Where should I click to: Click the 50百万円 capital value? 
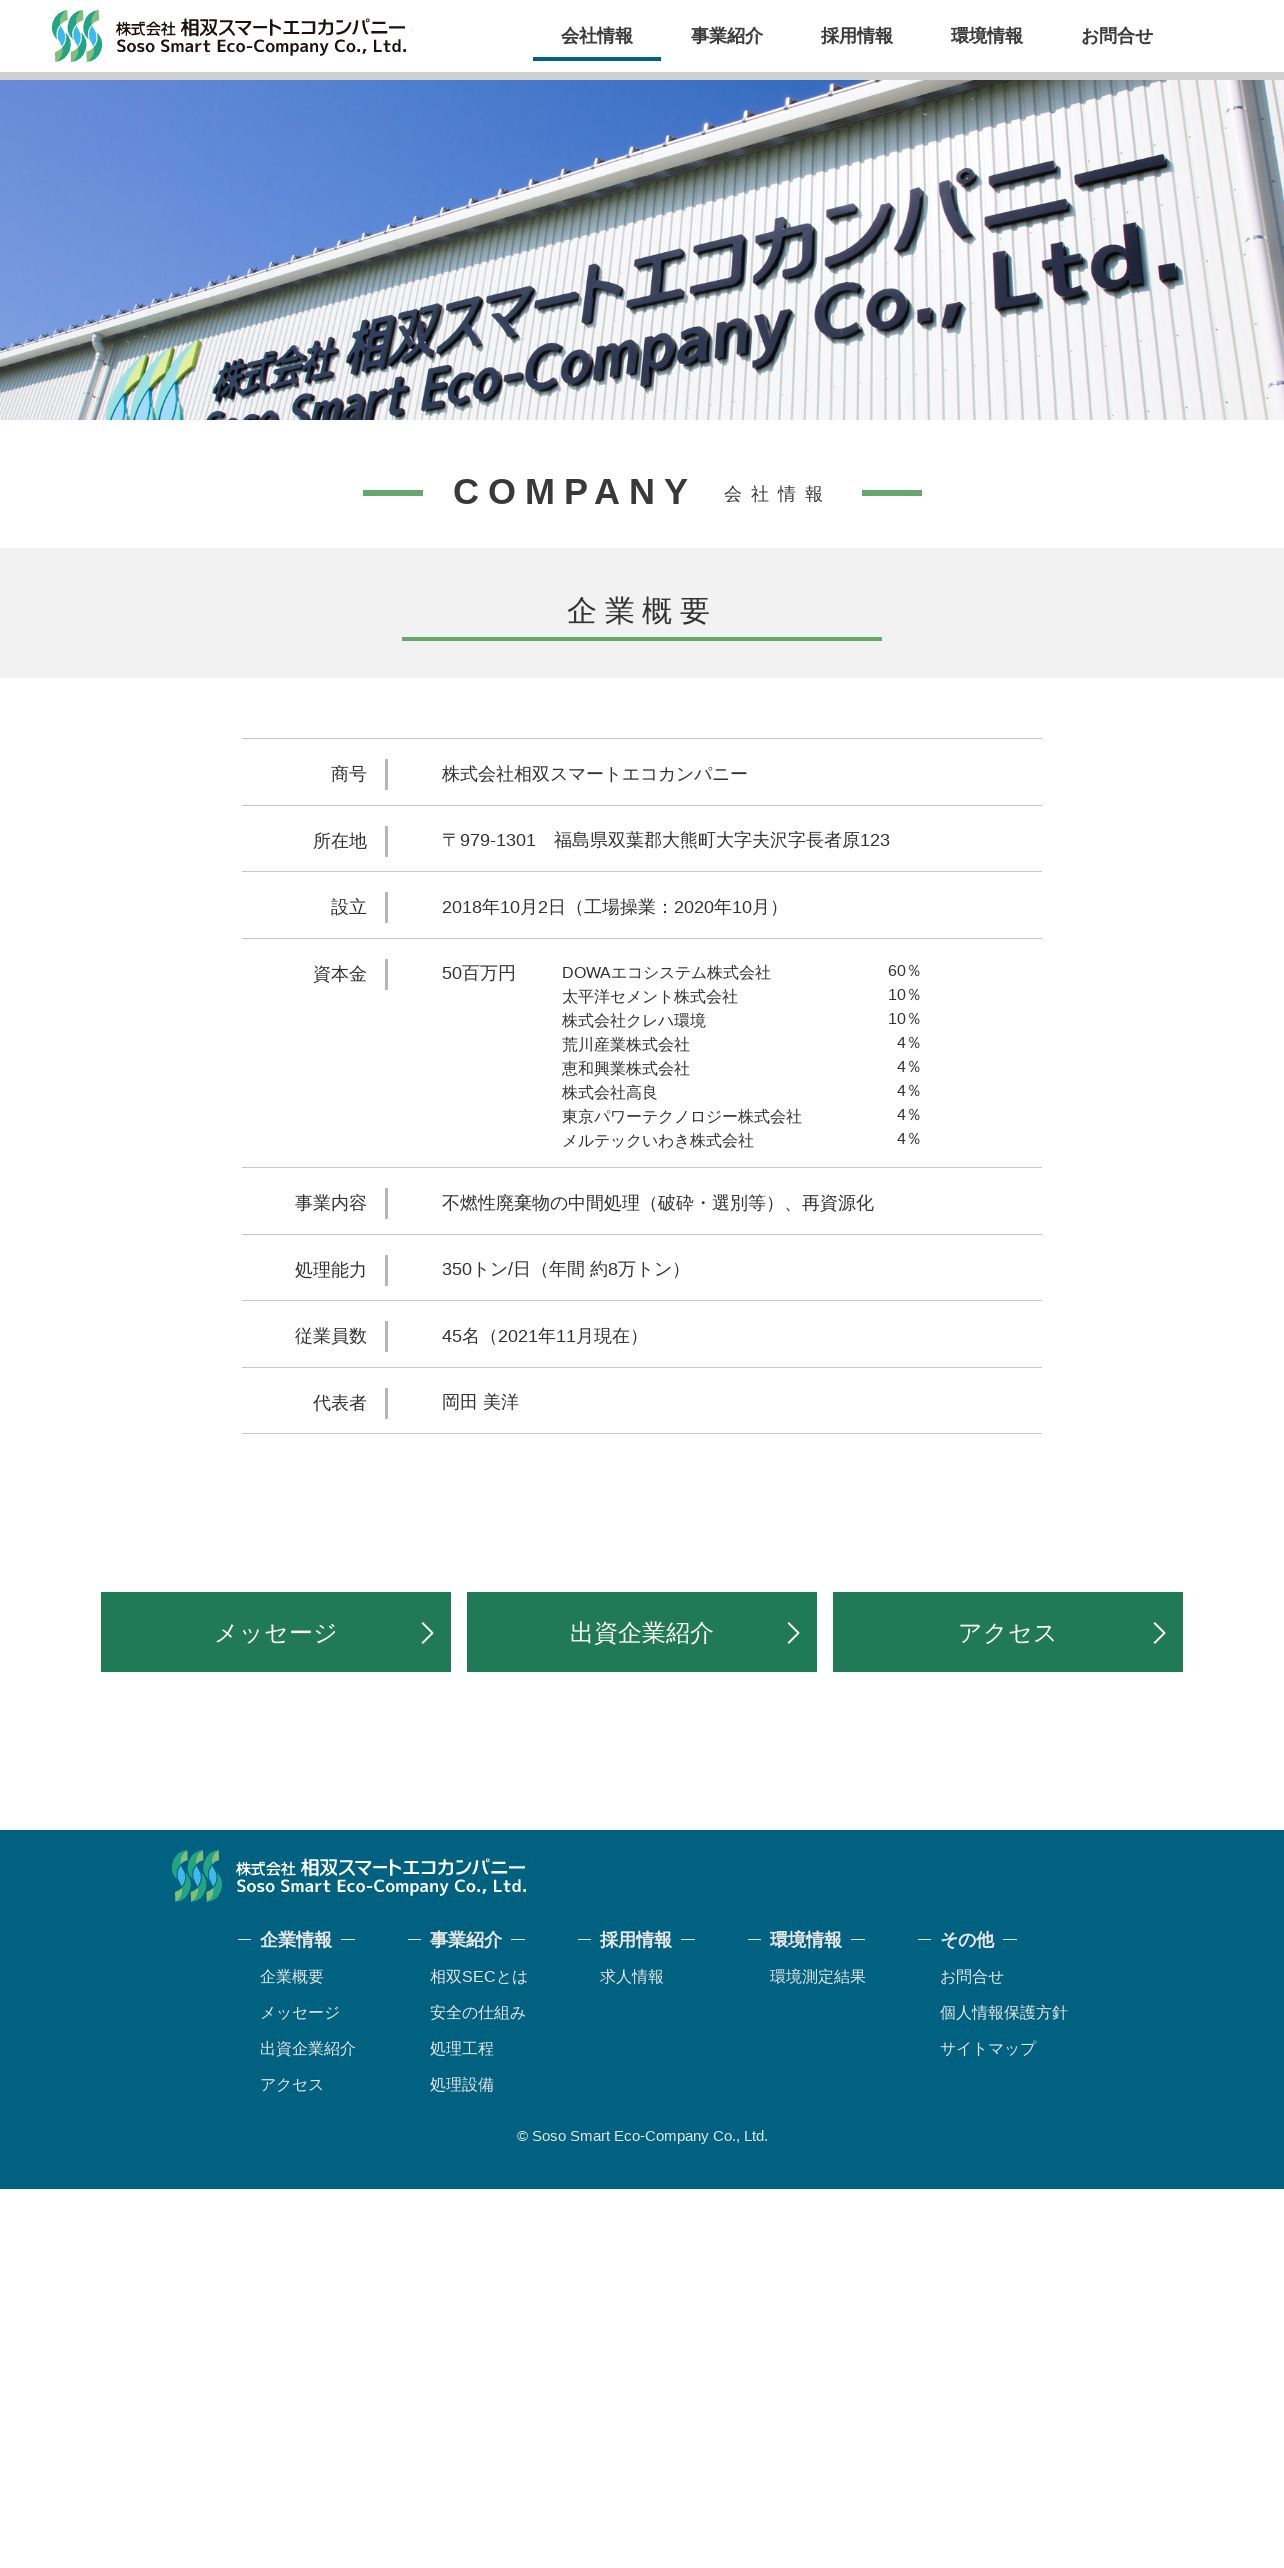[479, 973]
